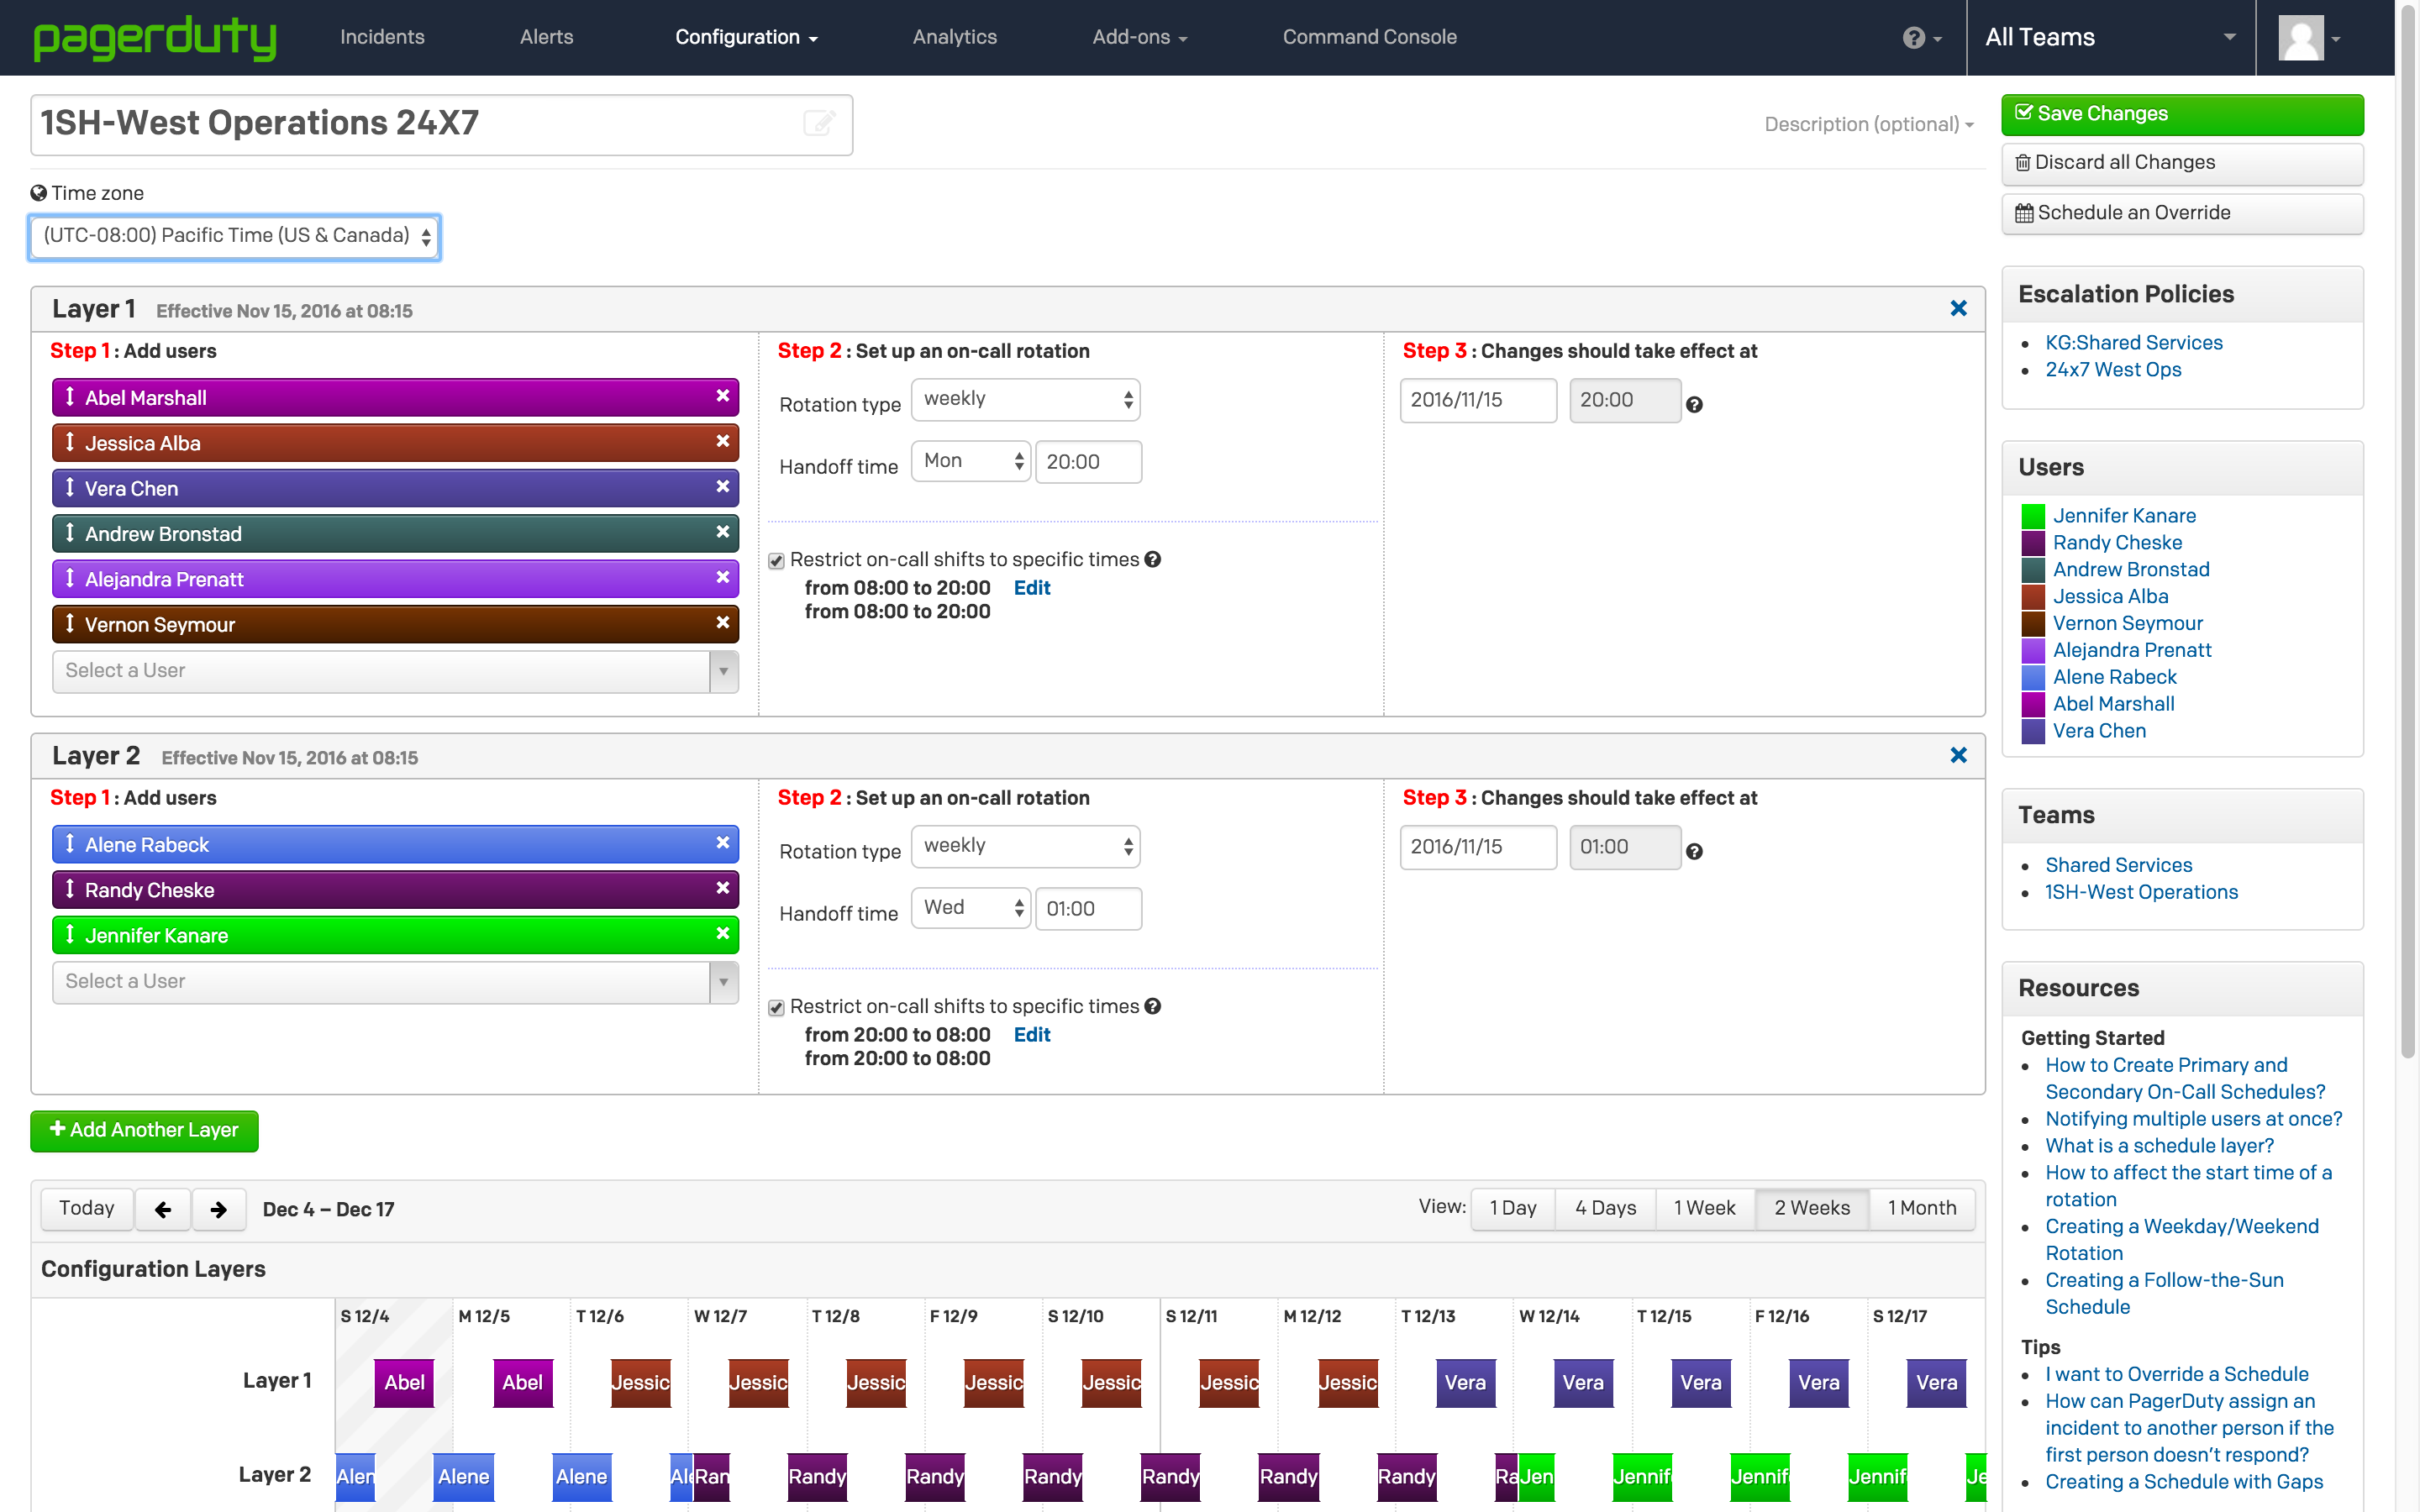The width and height of the screenshot is (2420, 1512).
Task: Click the drag handle icon on Vera Chen
Action: (70, 488)
